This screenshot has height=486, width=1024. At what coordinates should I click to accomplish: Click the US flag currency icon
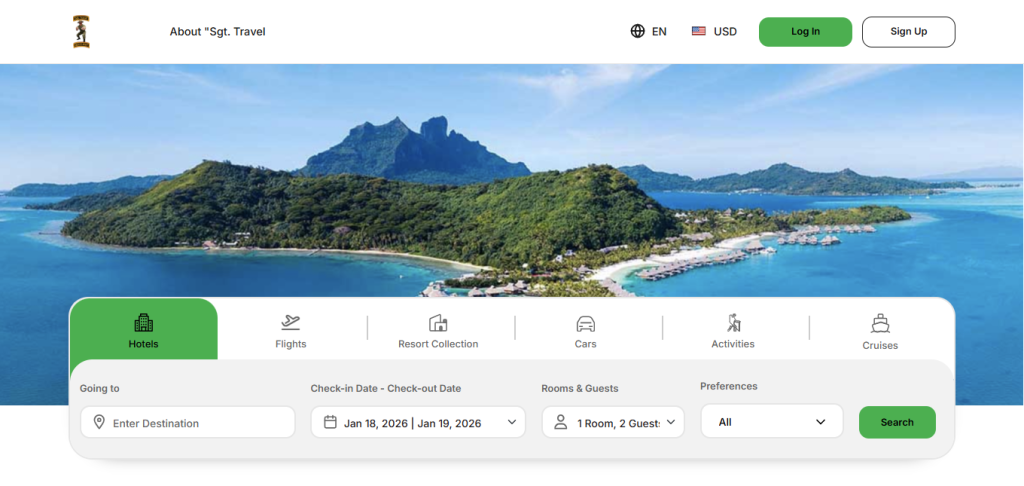tap(698, 31)
